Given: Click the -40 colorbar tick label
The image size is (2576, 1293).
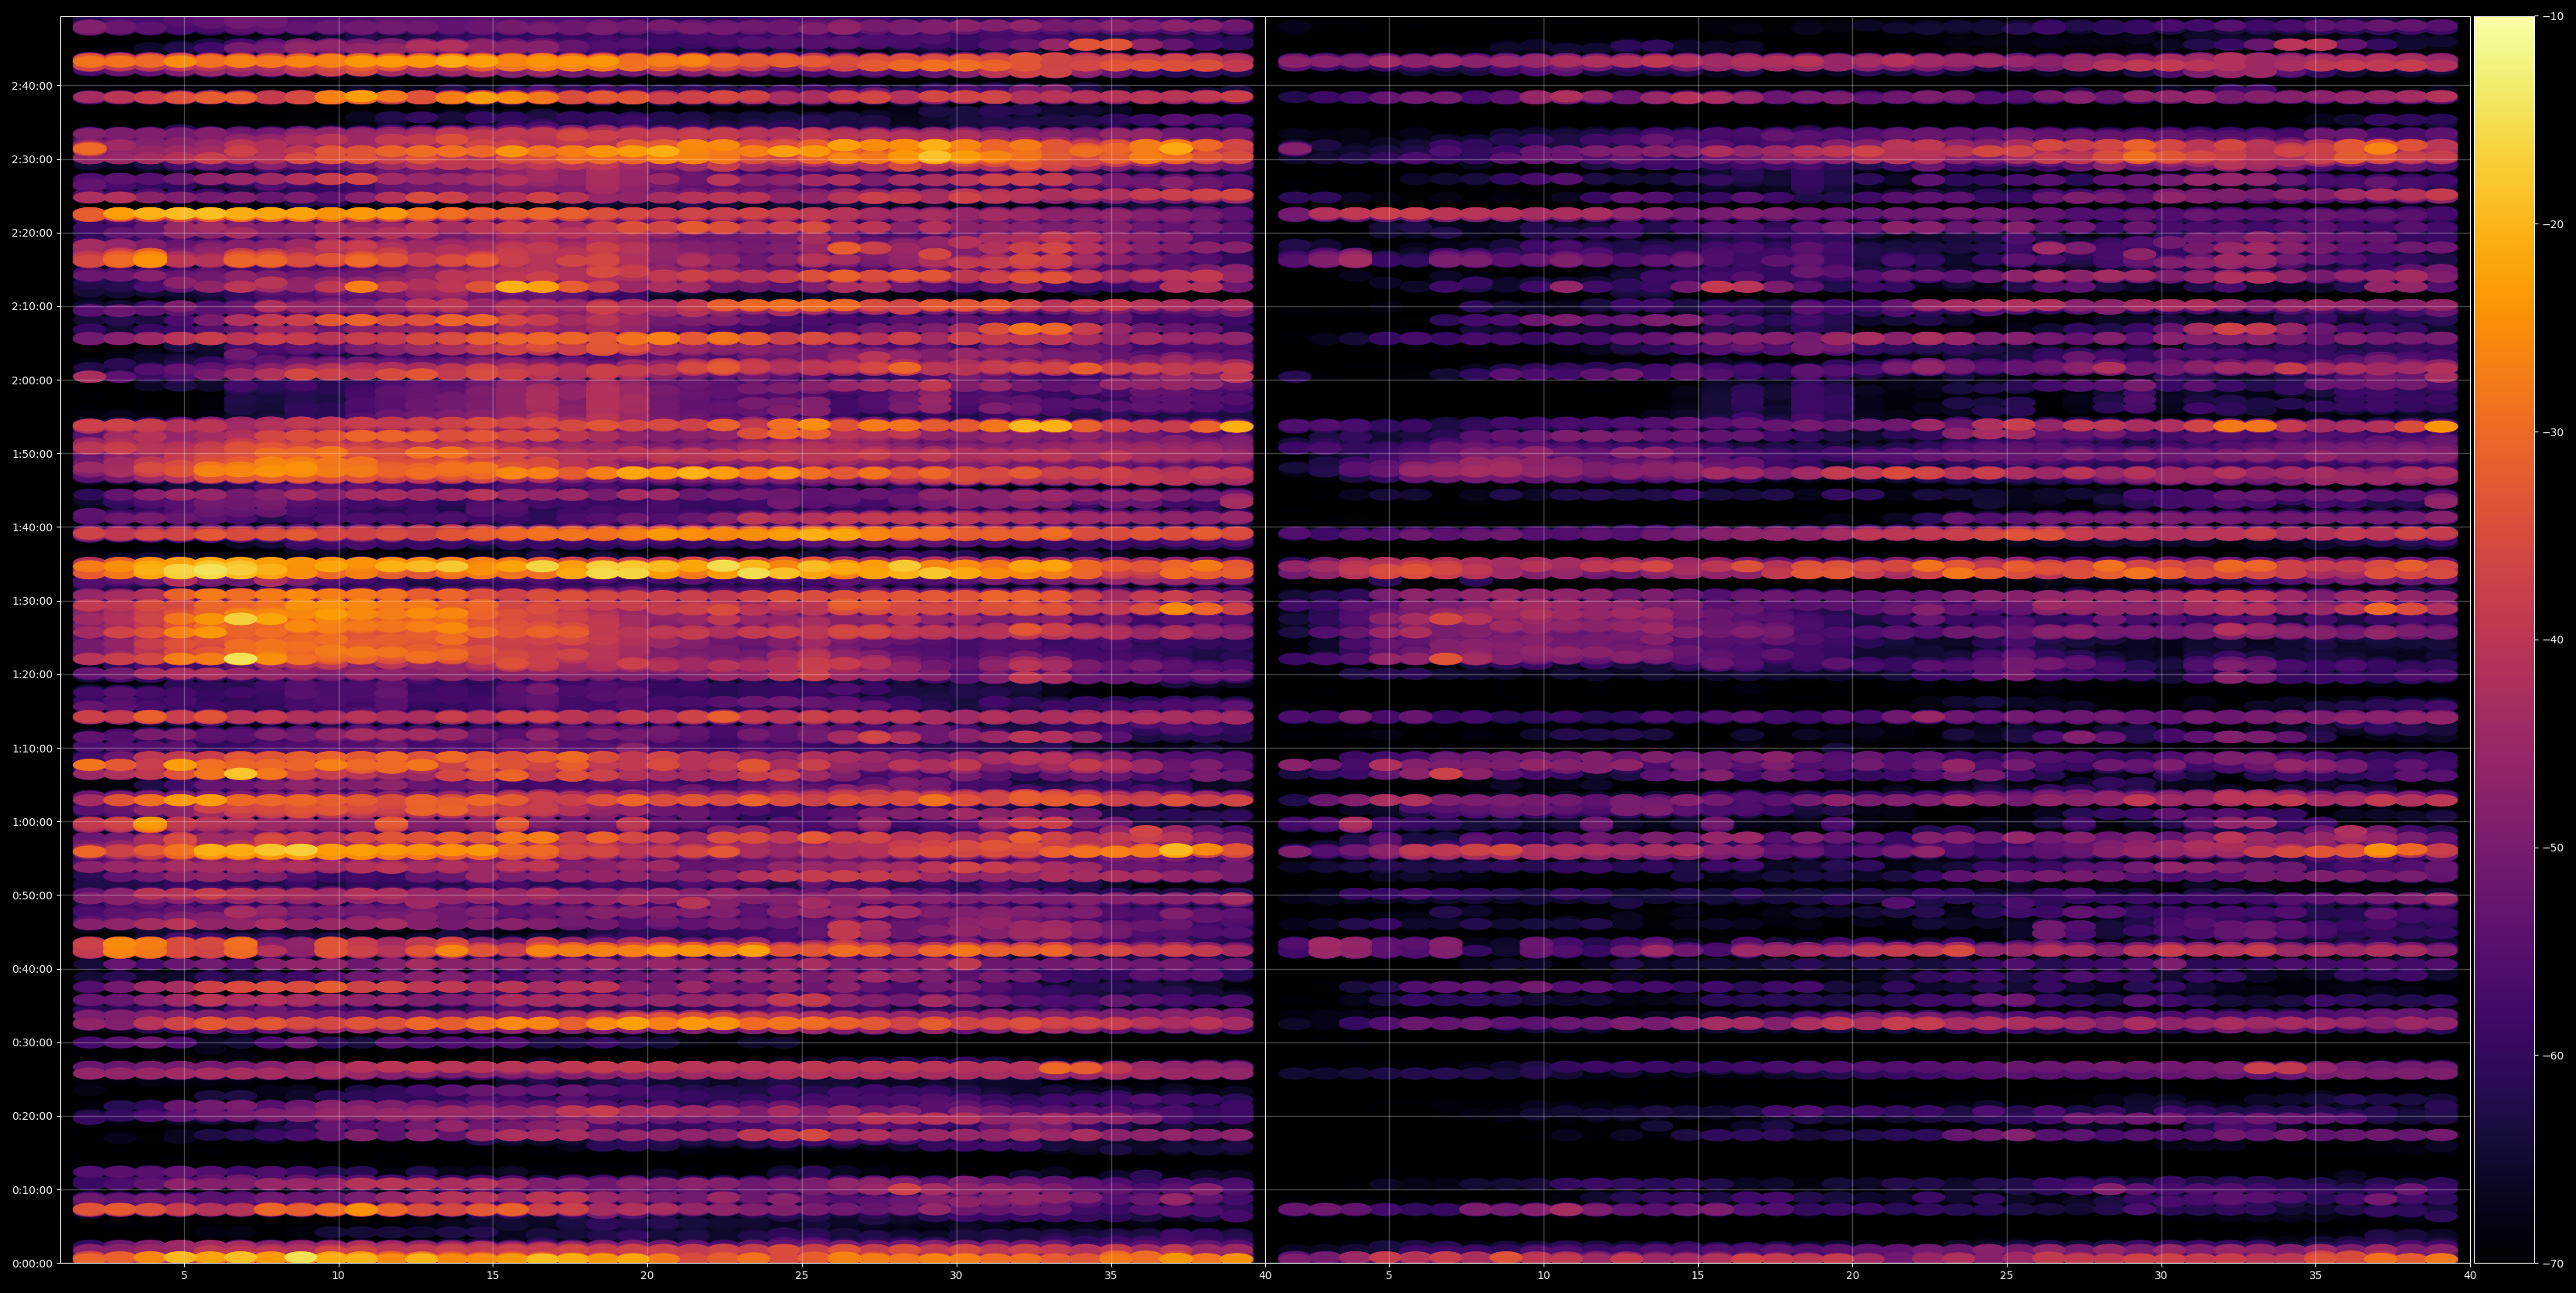Looking at the screenshot, I should (2553, 640).
